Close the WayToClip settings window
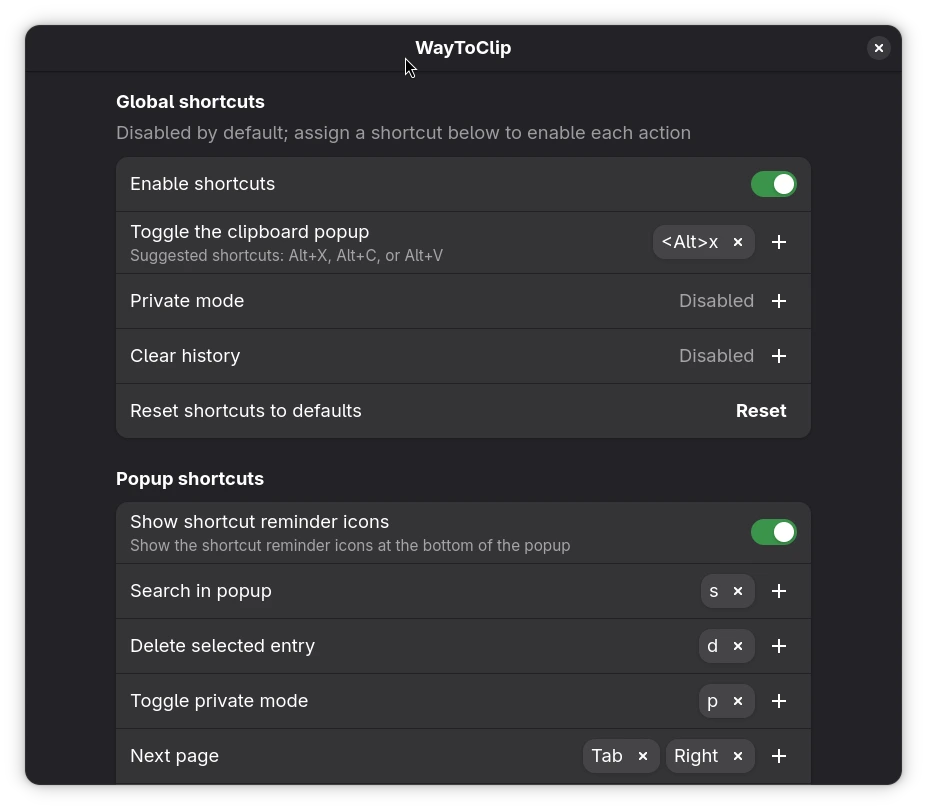The height and width of the screenshot is (810, 927). click(x=879, y=48)
